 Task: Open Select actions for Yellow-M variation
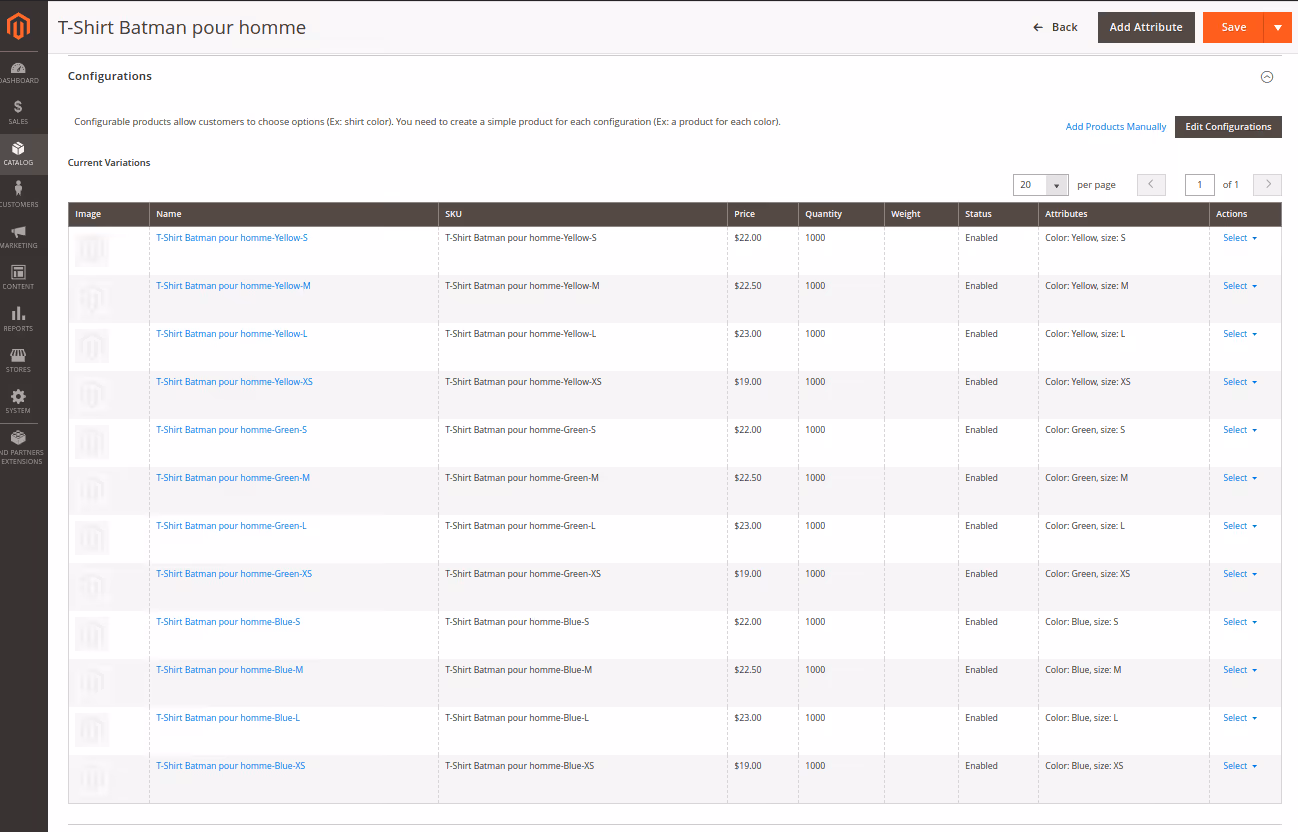(x=1240, y=286)
